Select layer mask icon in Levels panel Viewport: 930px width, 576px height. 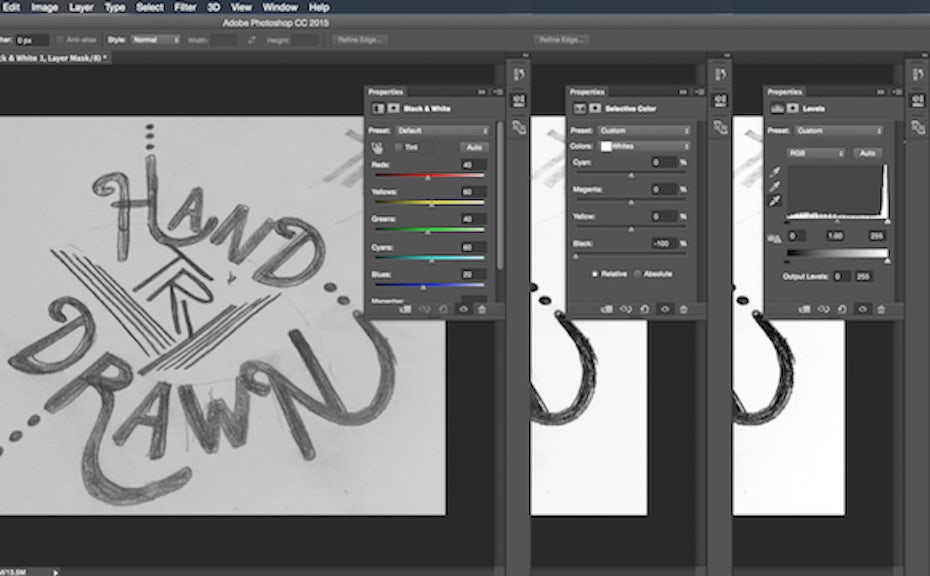coord(792,108)
